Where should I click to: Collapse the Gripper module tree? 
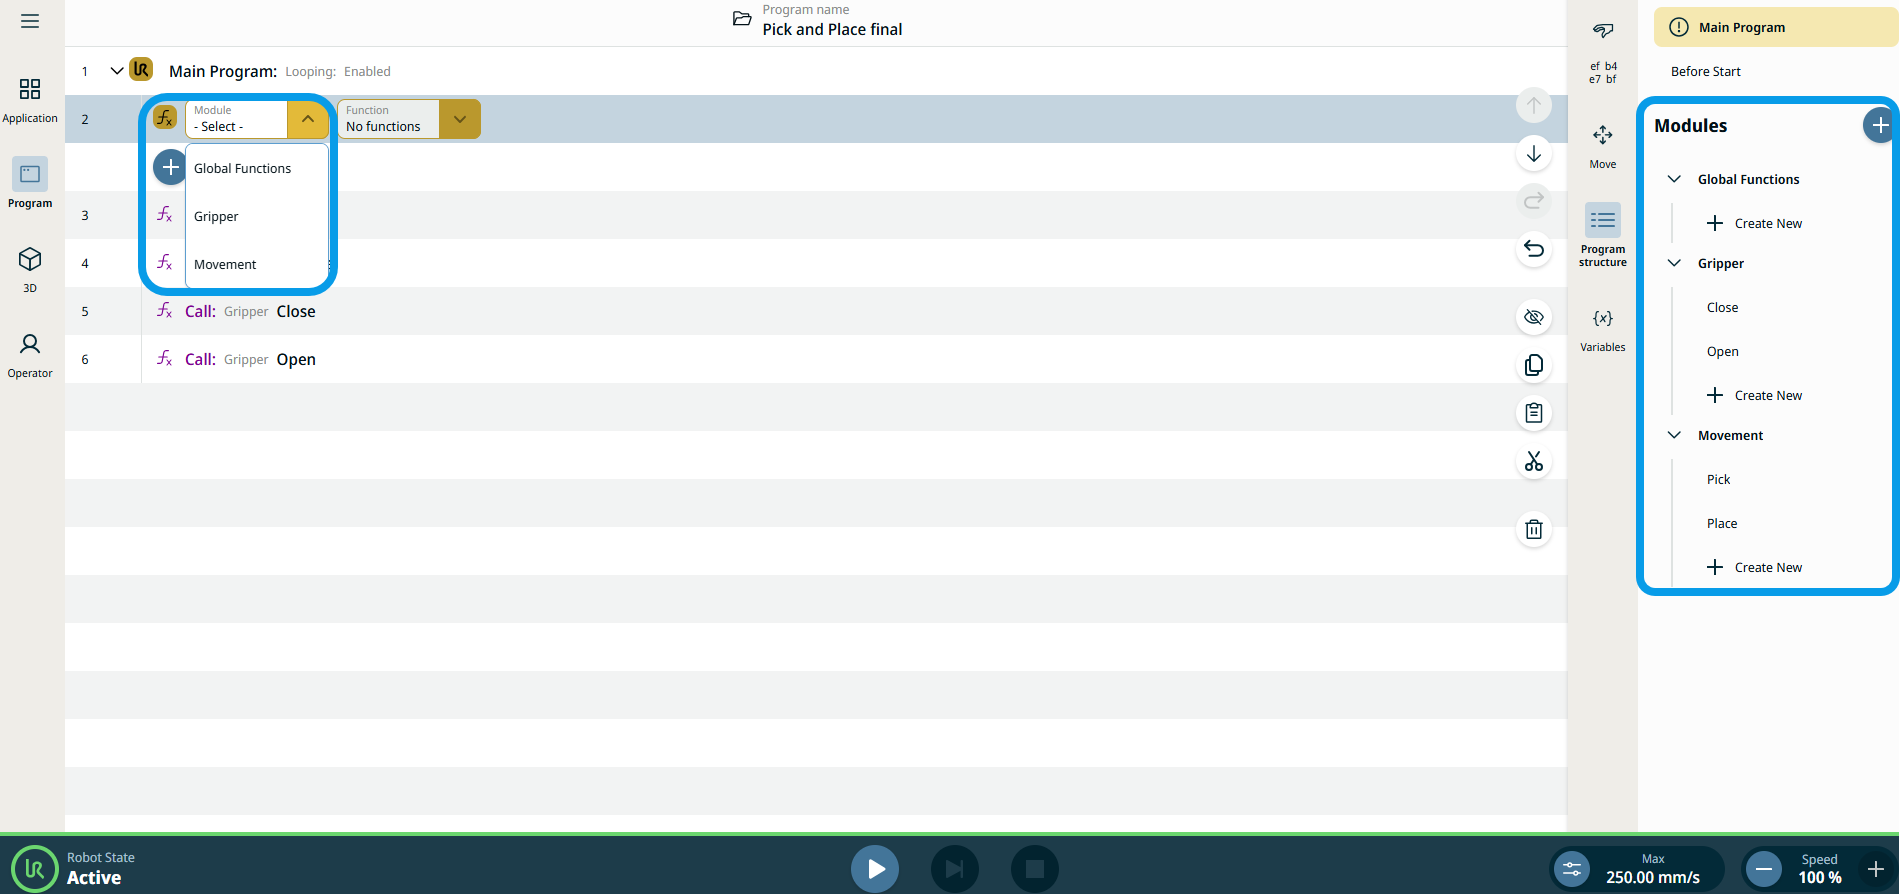[x=1674, y=264]
